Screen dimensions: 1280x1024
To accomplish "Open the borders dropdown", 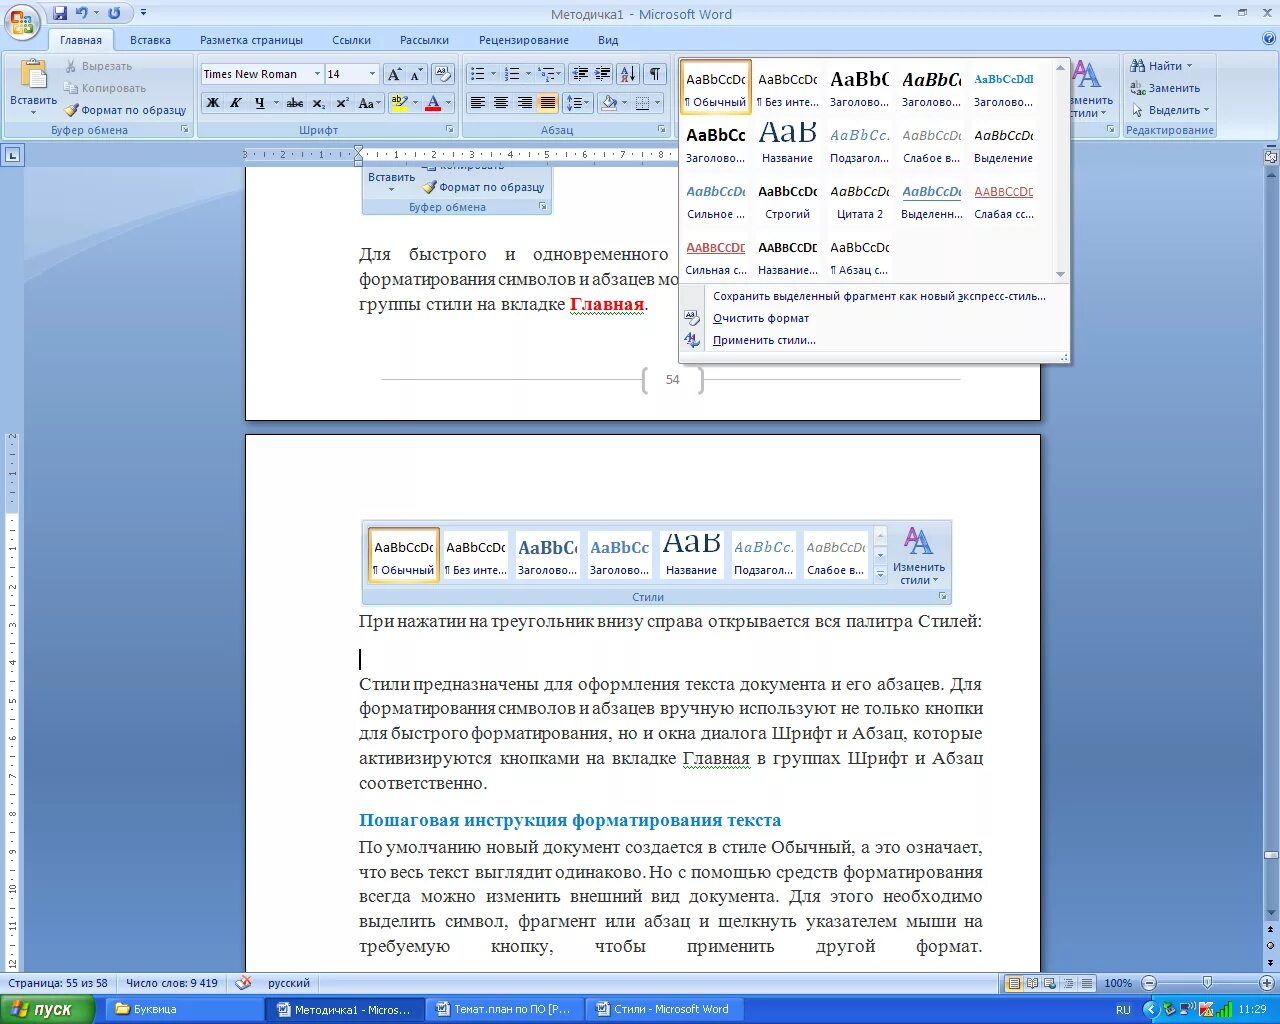I will click(x=658, y=102).
